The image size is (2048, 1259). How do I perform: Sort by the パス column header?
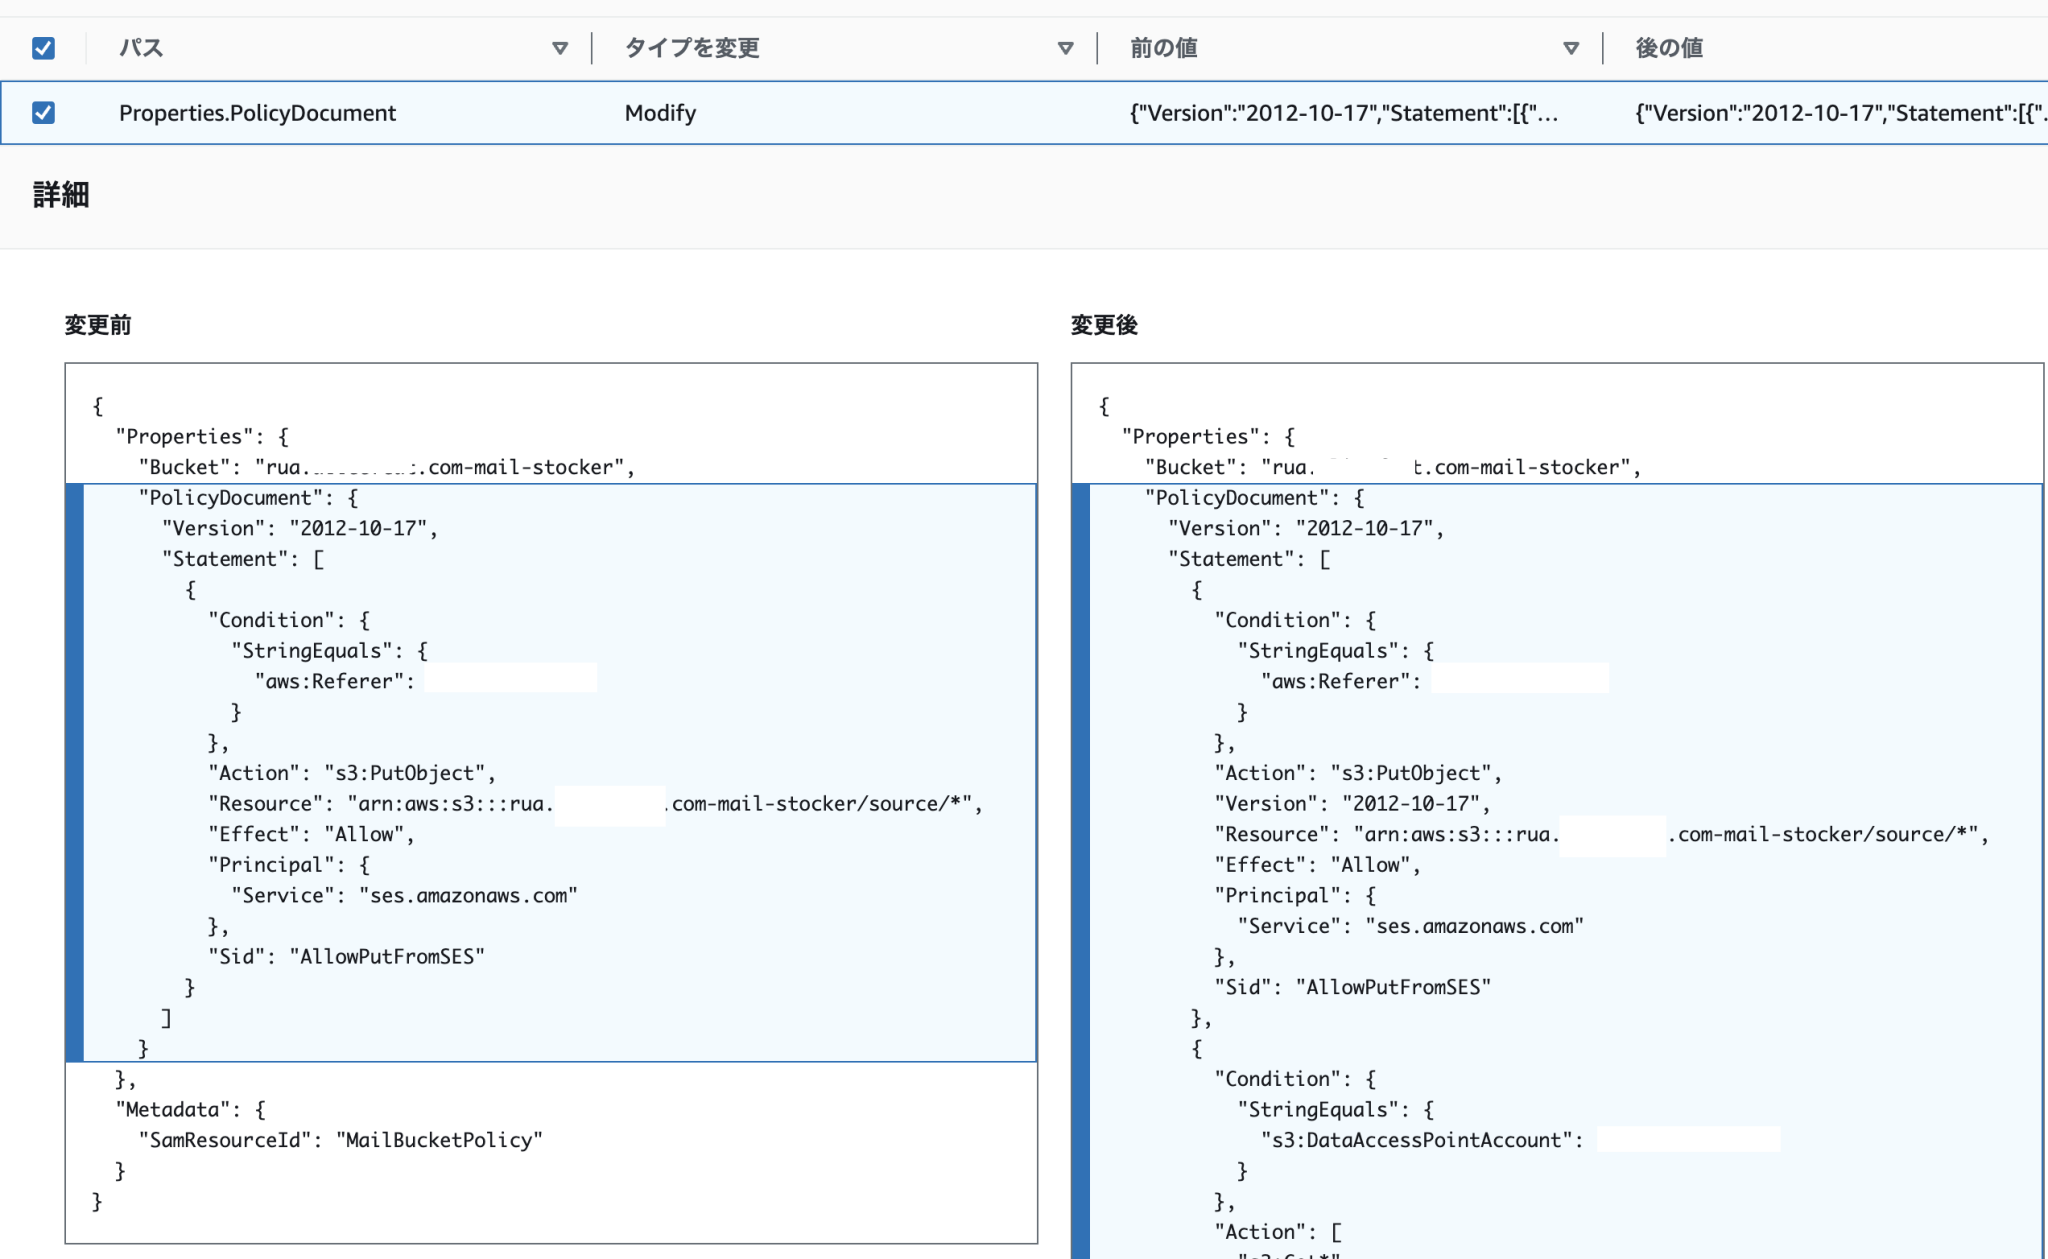141,47
